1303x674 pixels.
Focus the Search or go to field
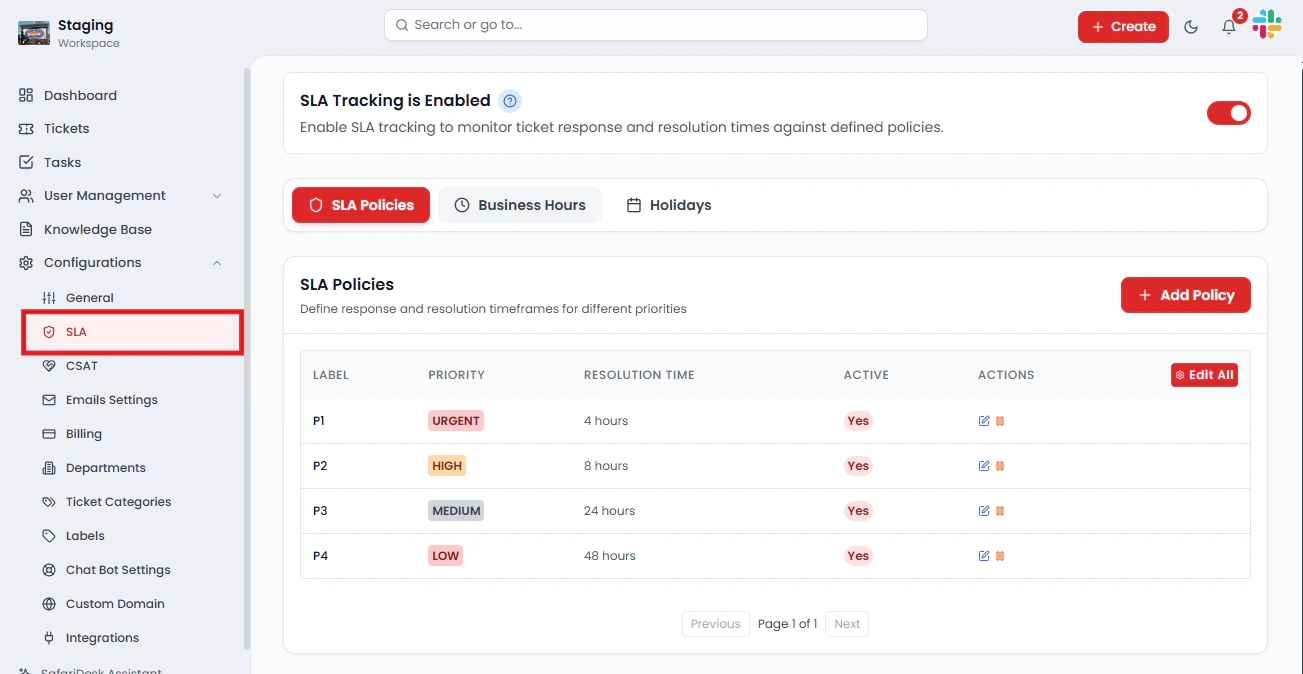coord(656,25)
